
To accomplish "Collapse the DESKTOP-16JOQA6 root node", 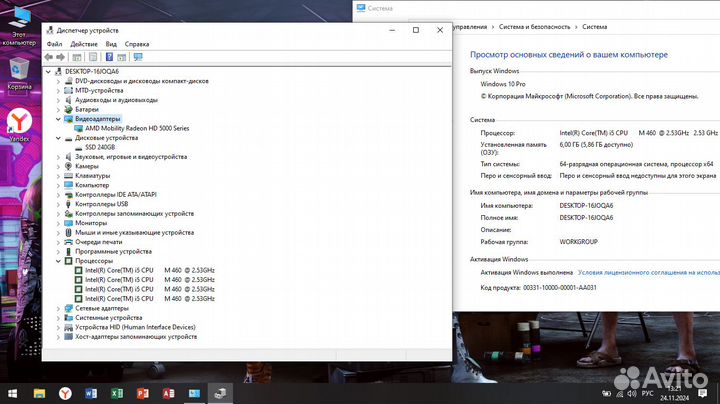I will tap(48, 72).
